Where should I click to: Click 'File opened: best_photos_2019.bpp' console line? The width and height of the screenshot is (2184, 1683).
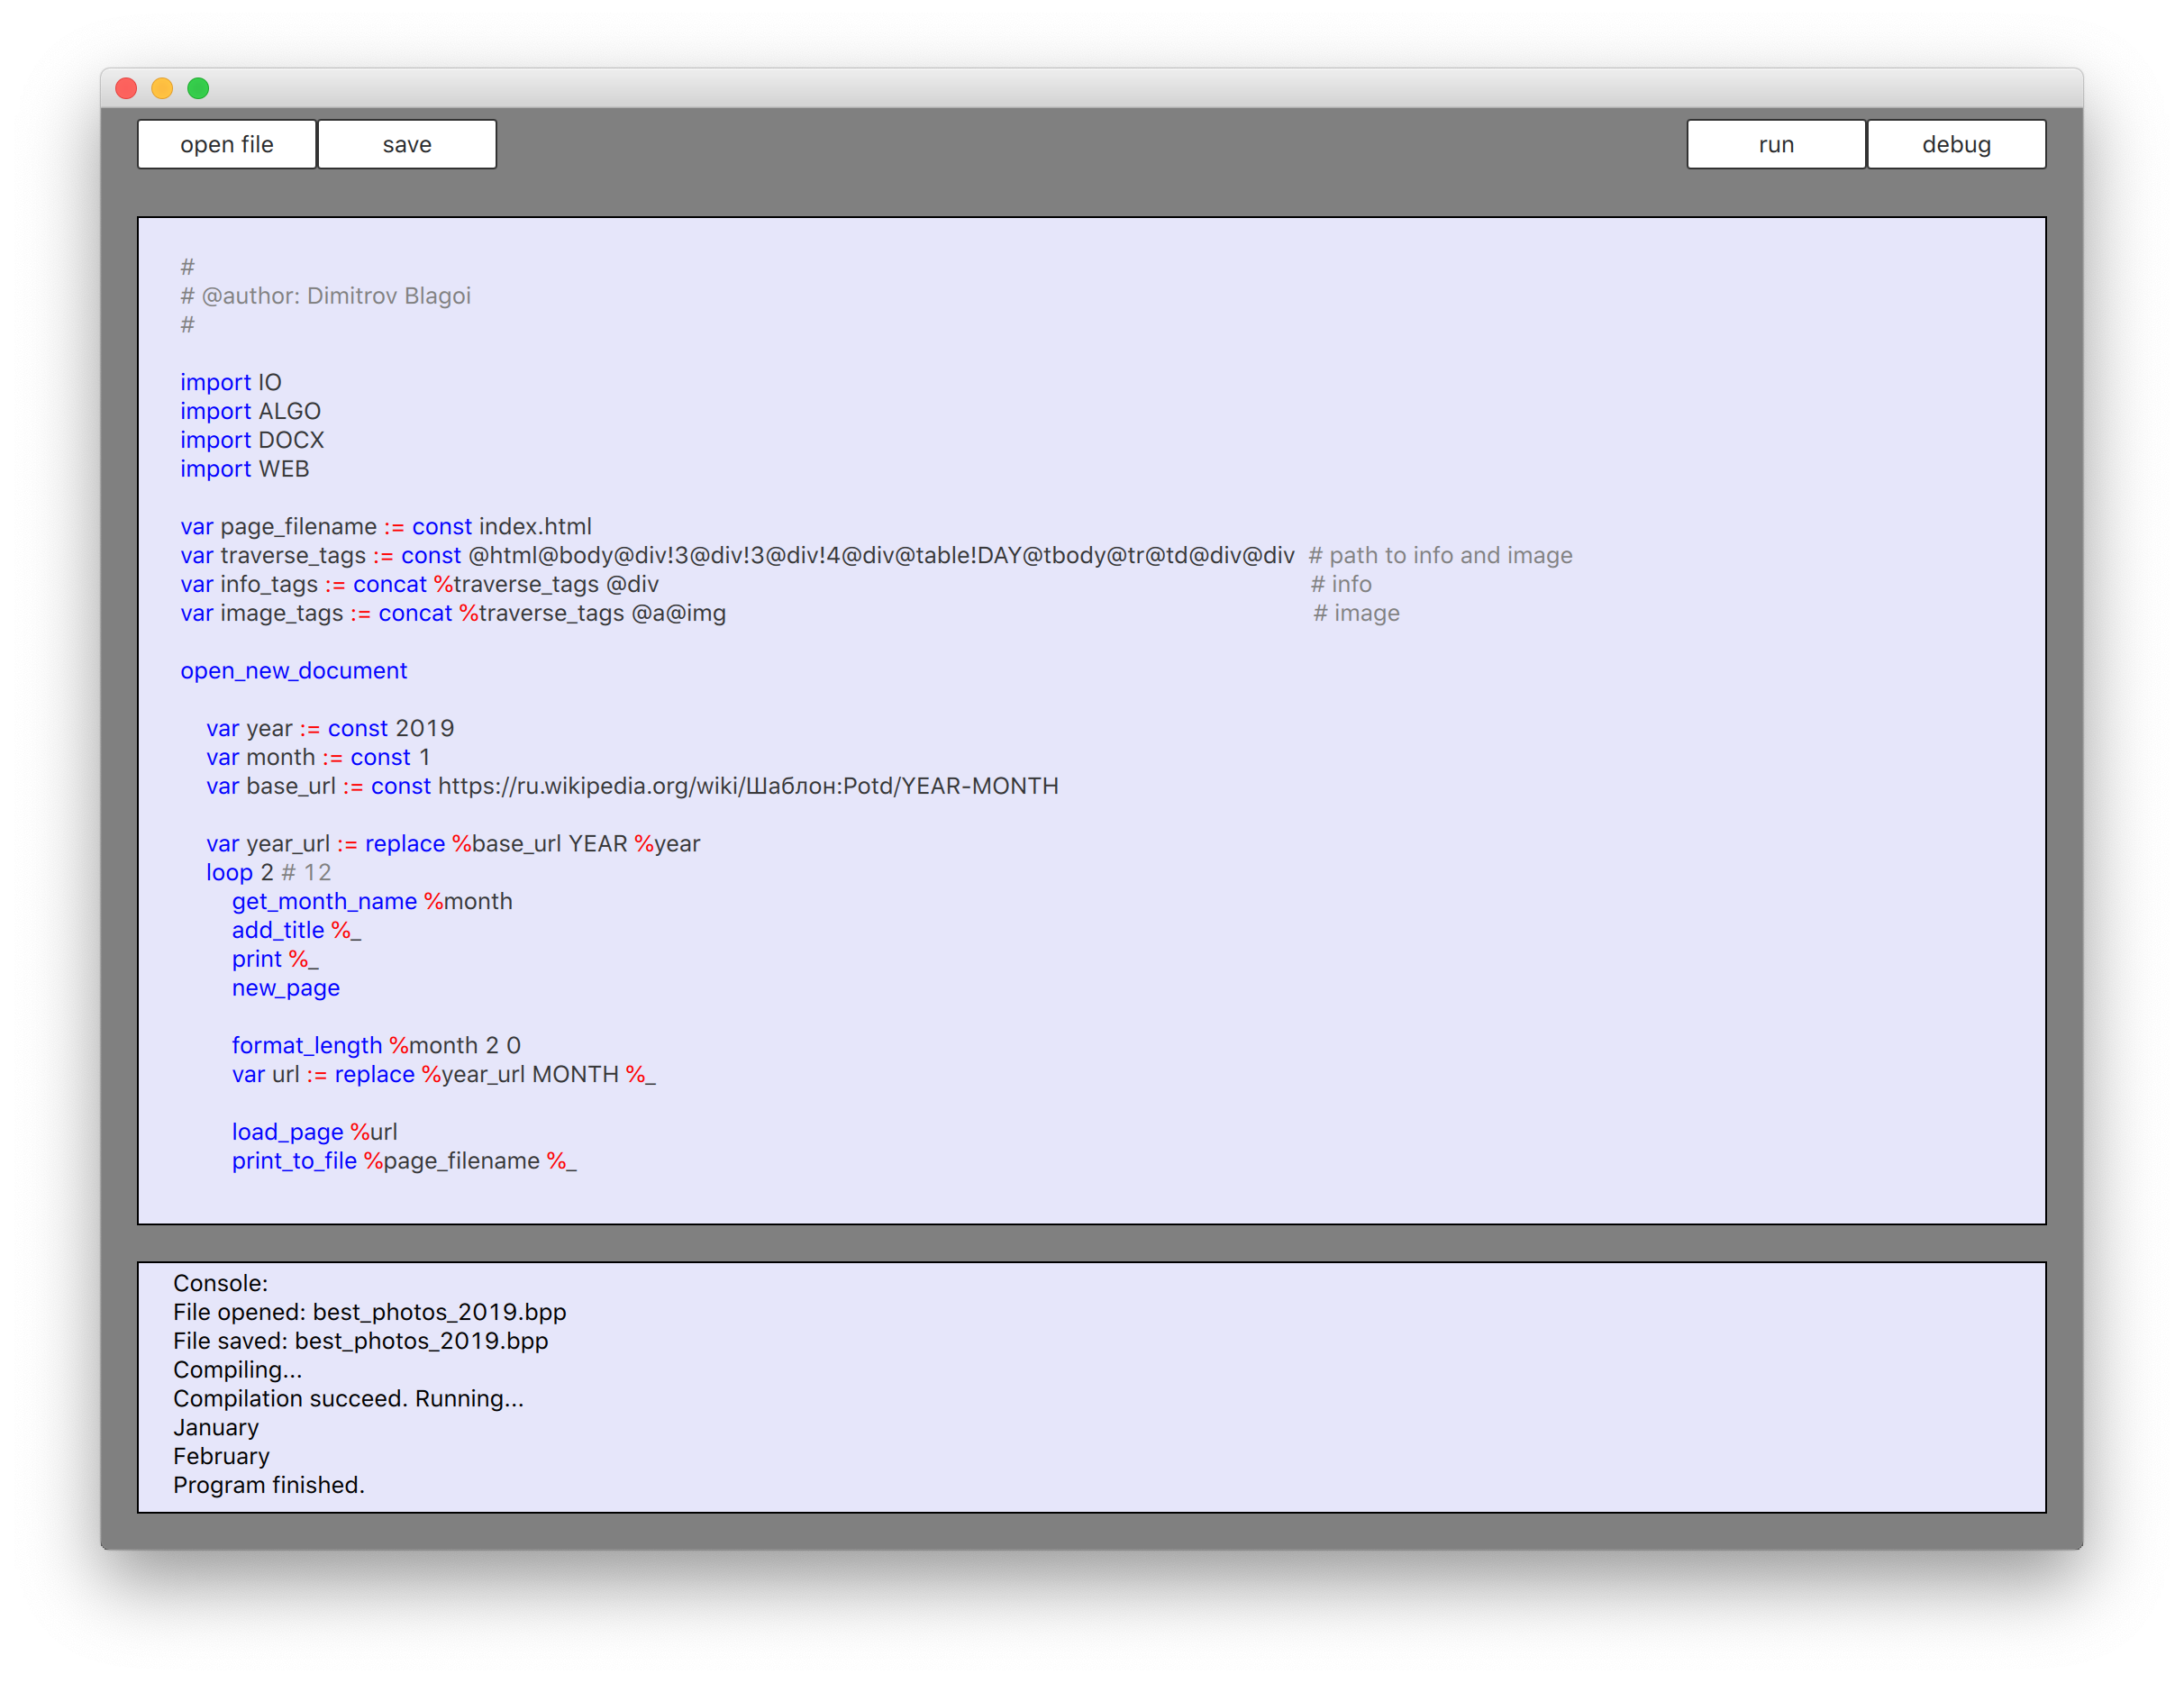[x=369, y=1313]
